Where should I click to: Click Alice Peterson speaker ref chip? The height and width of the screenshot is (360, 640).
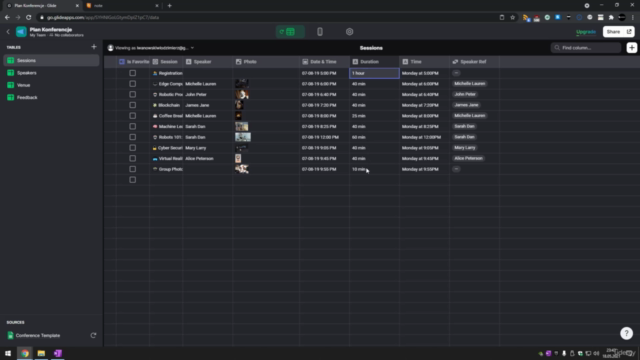468,158
